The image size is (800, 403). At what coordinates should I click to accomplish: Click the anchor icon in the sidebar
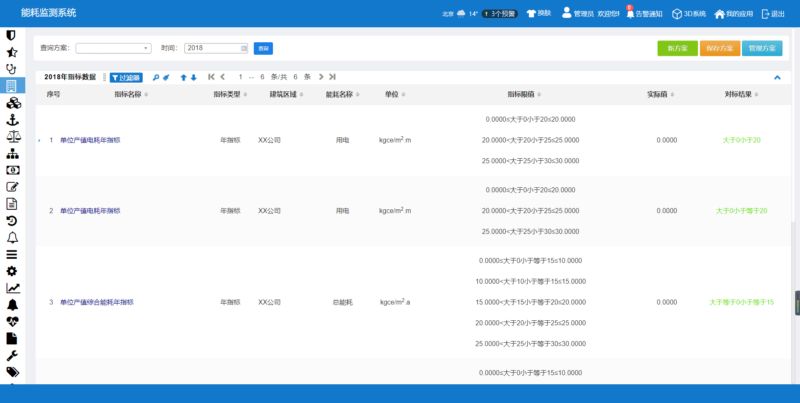click(12, 119)
